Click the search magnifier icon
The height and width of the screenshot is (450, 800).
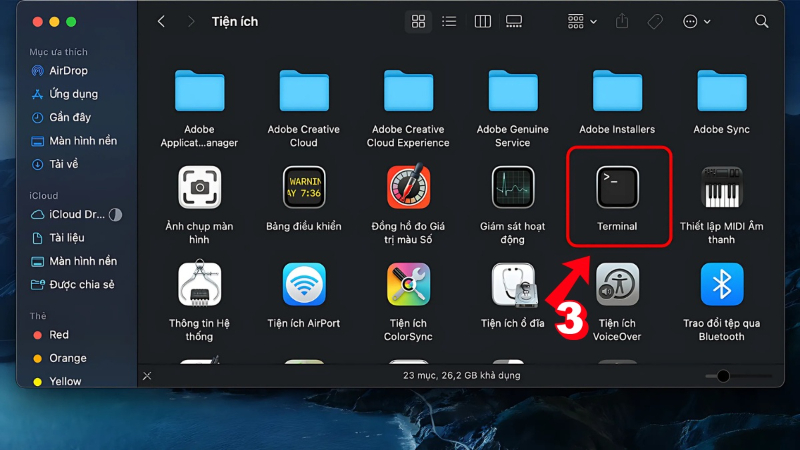761,21
